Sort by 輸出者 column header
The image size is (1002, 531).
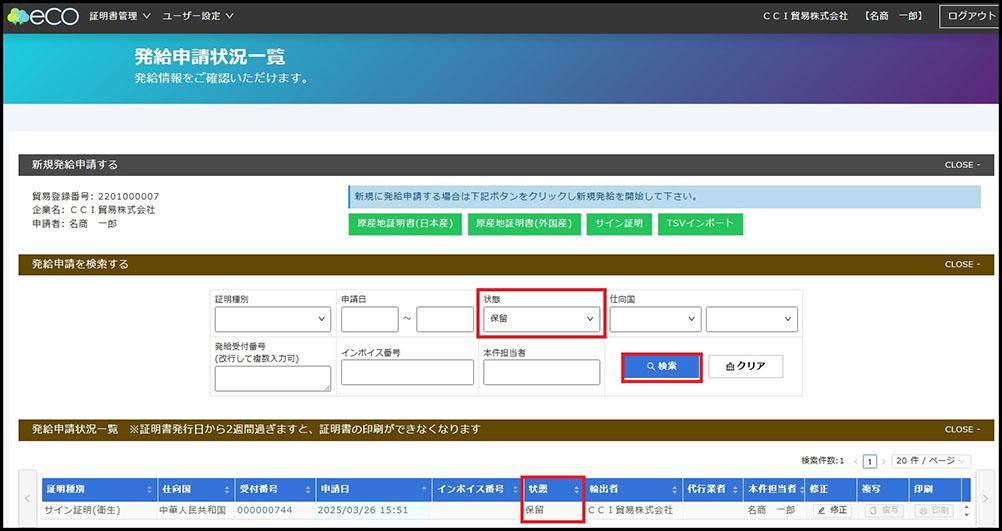click(633, 489)
